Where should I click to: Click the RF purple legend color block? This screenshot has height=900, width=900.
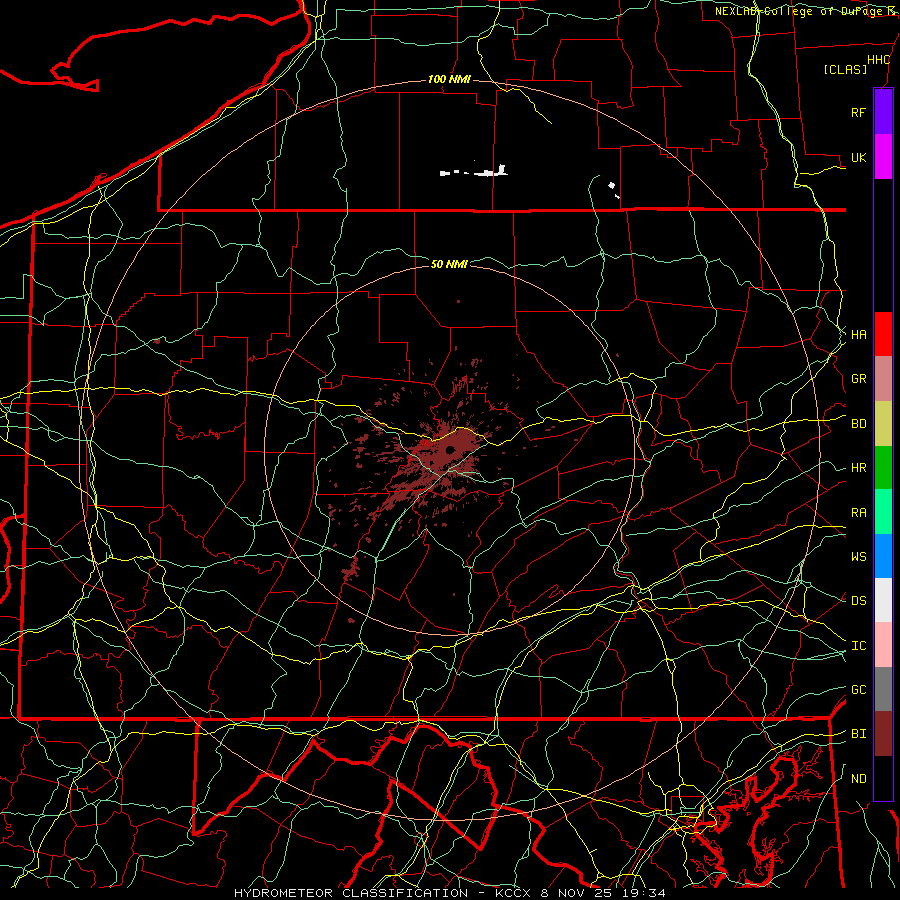coord(883,112)
